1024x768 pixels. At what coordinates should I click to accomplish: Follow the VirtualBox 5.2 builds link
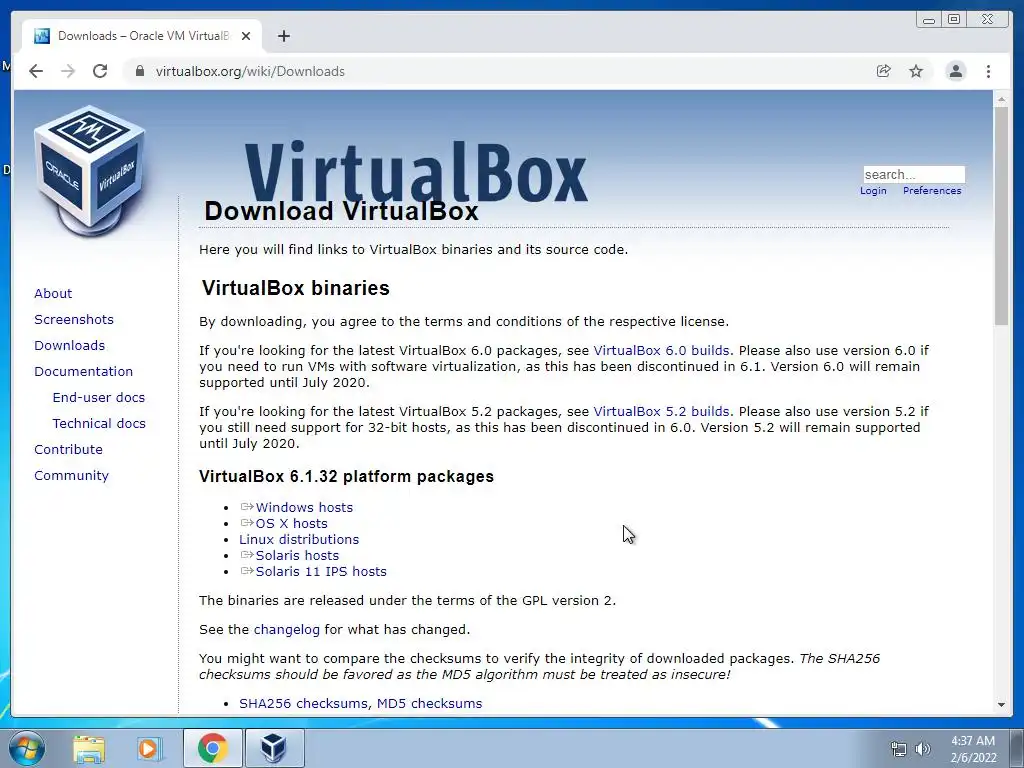tap(661, 411)
